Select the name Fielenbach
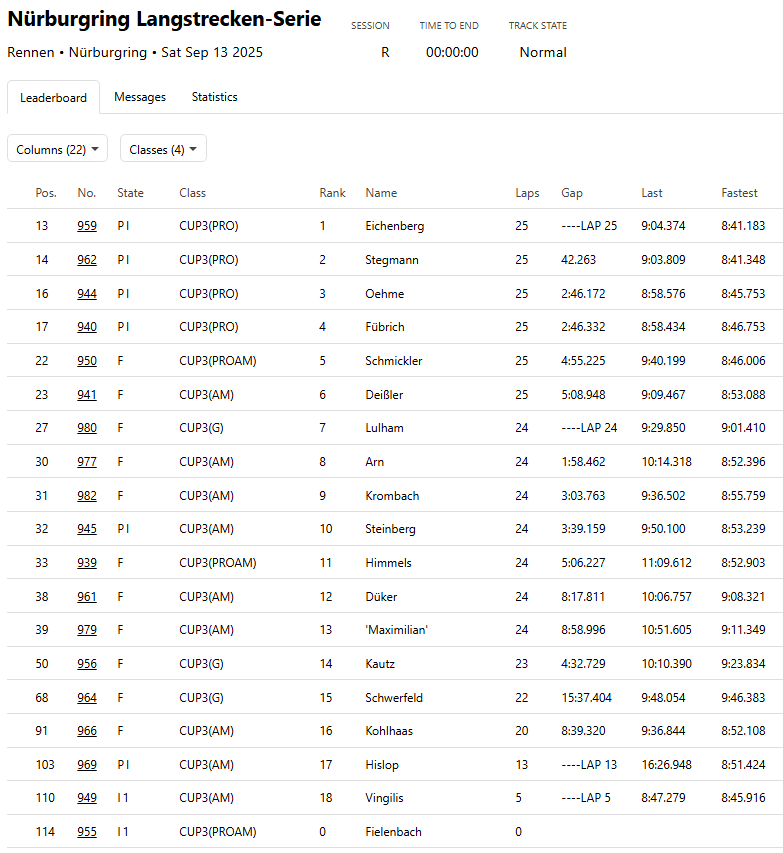Image resolution: width=783 pixels, height=853 pixels. pos(393,832)
